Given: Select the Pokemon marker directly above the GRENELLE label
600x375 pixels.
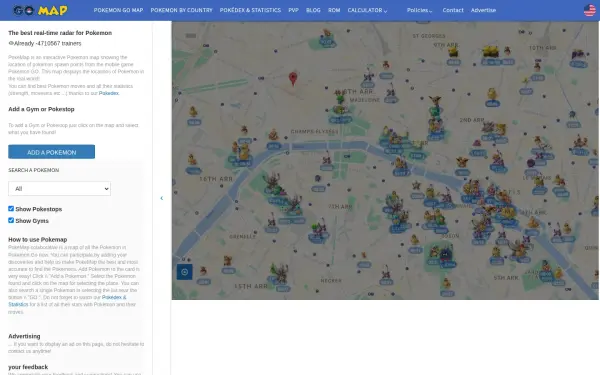Looking at the screenshot, I should [272, 221].
